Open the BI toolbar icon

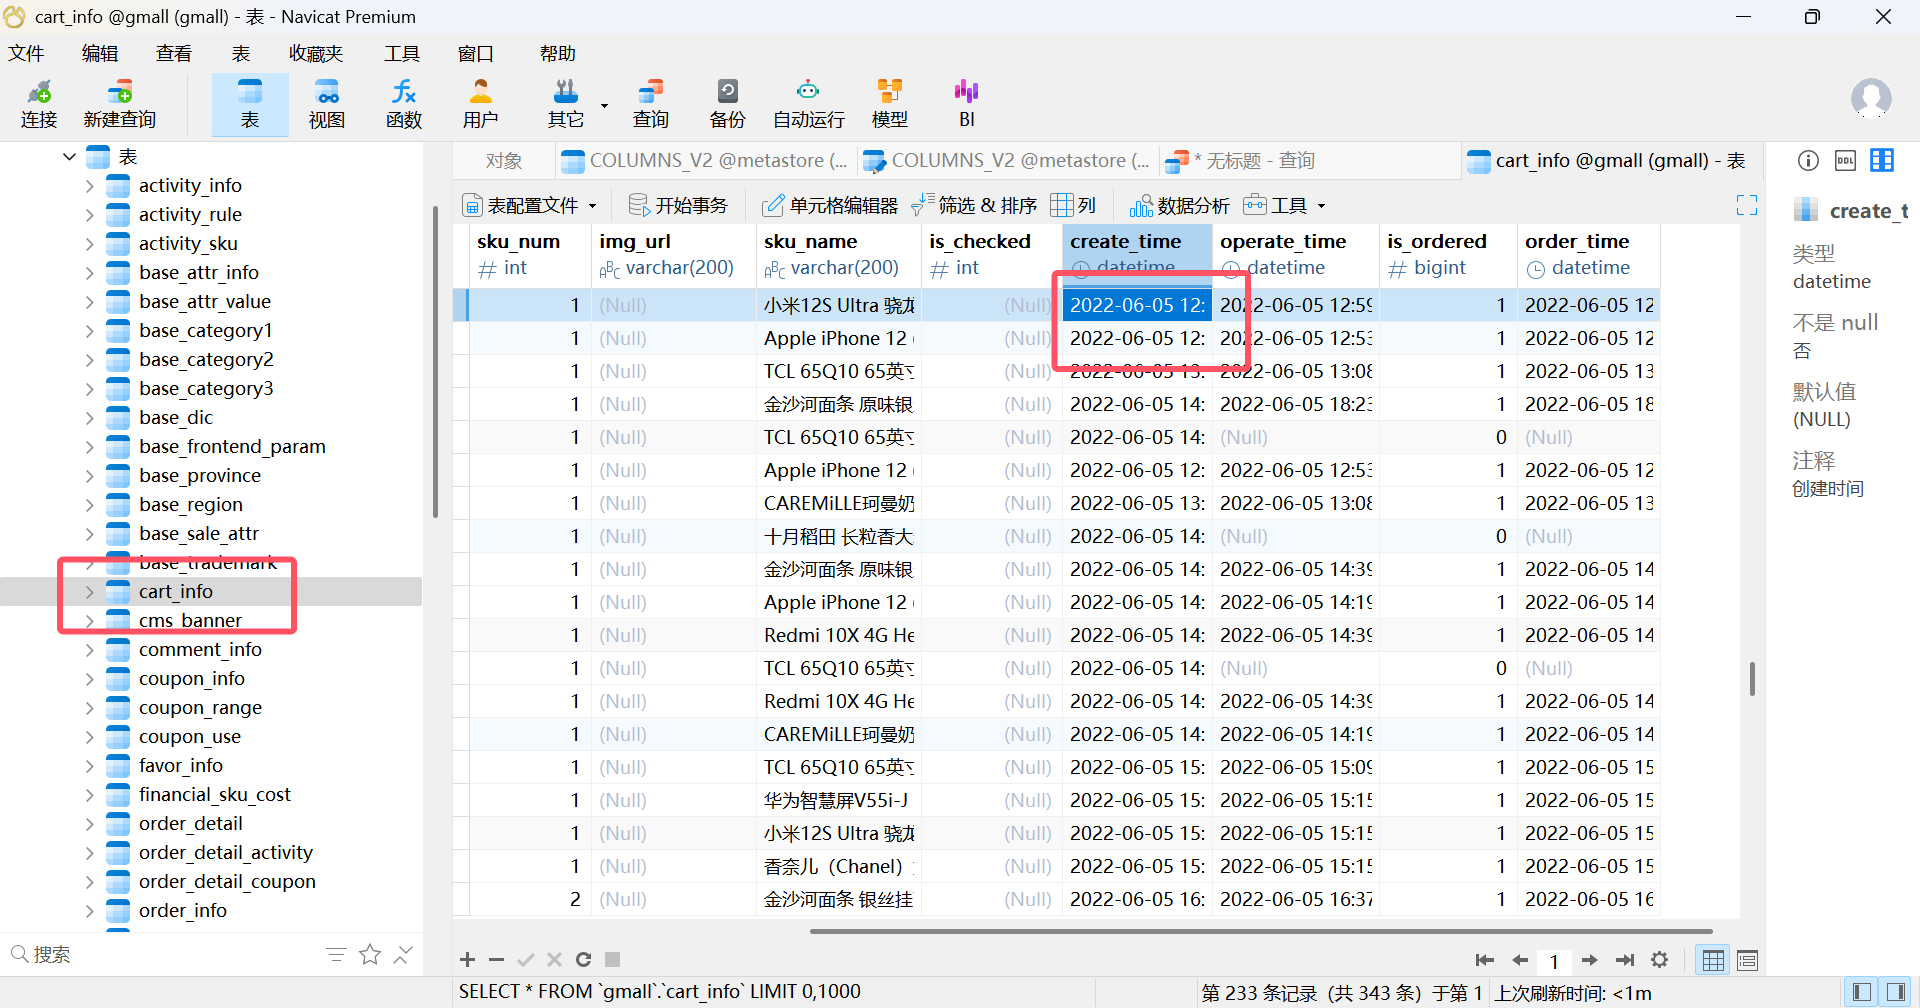click(967, 104)
